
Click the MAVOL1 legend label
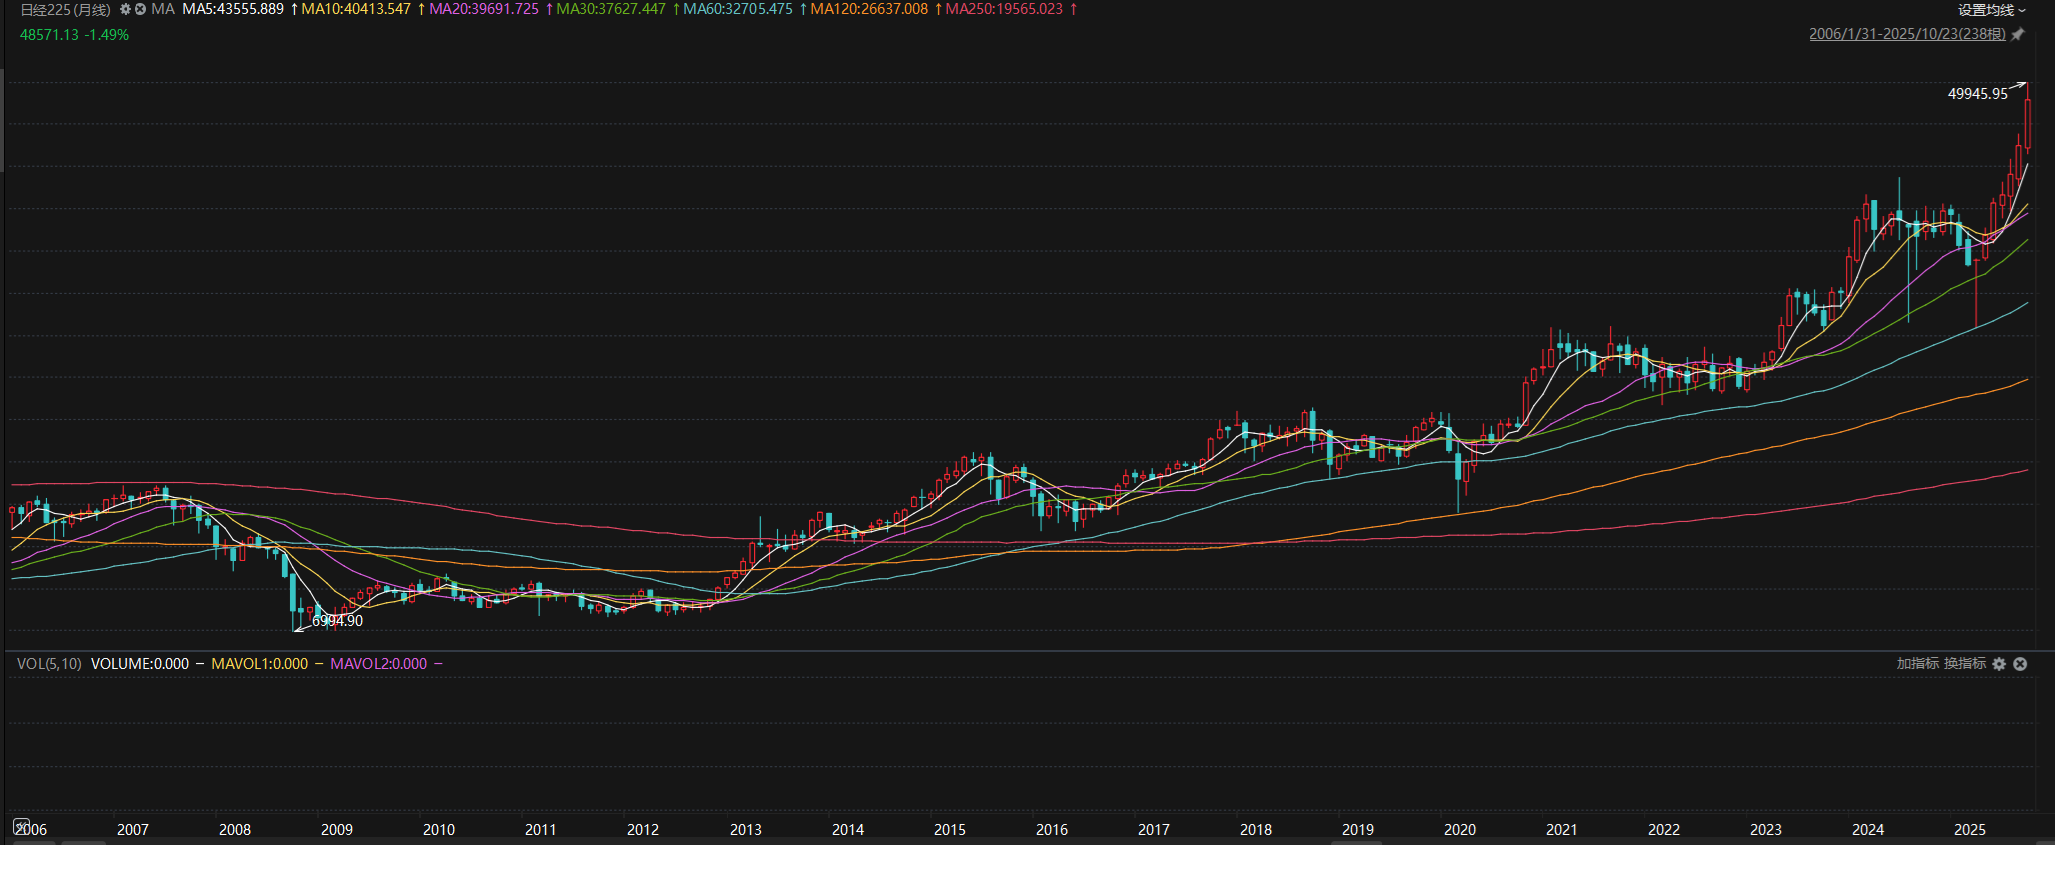[x=259, y=664]
